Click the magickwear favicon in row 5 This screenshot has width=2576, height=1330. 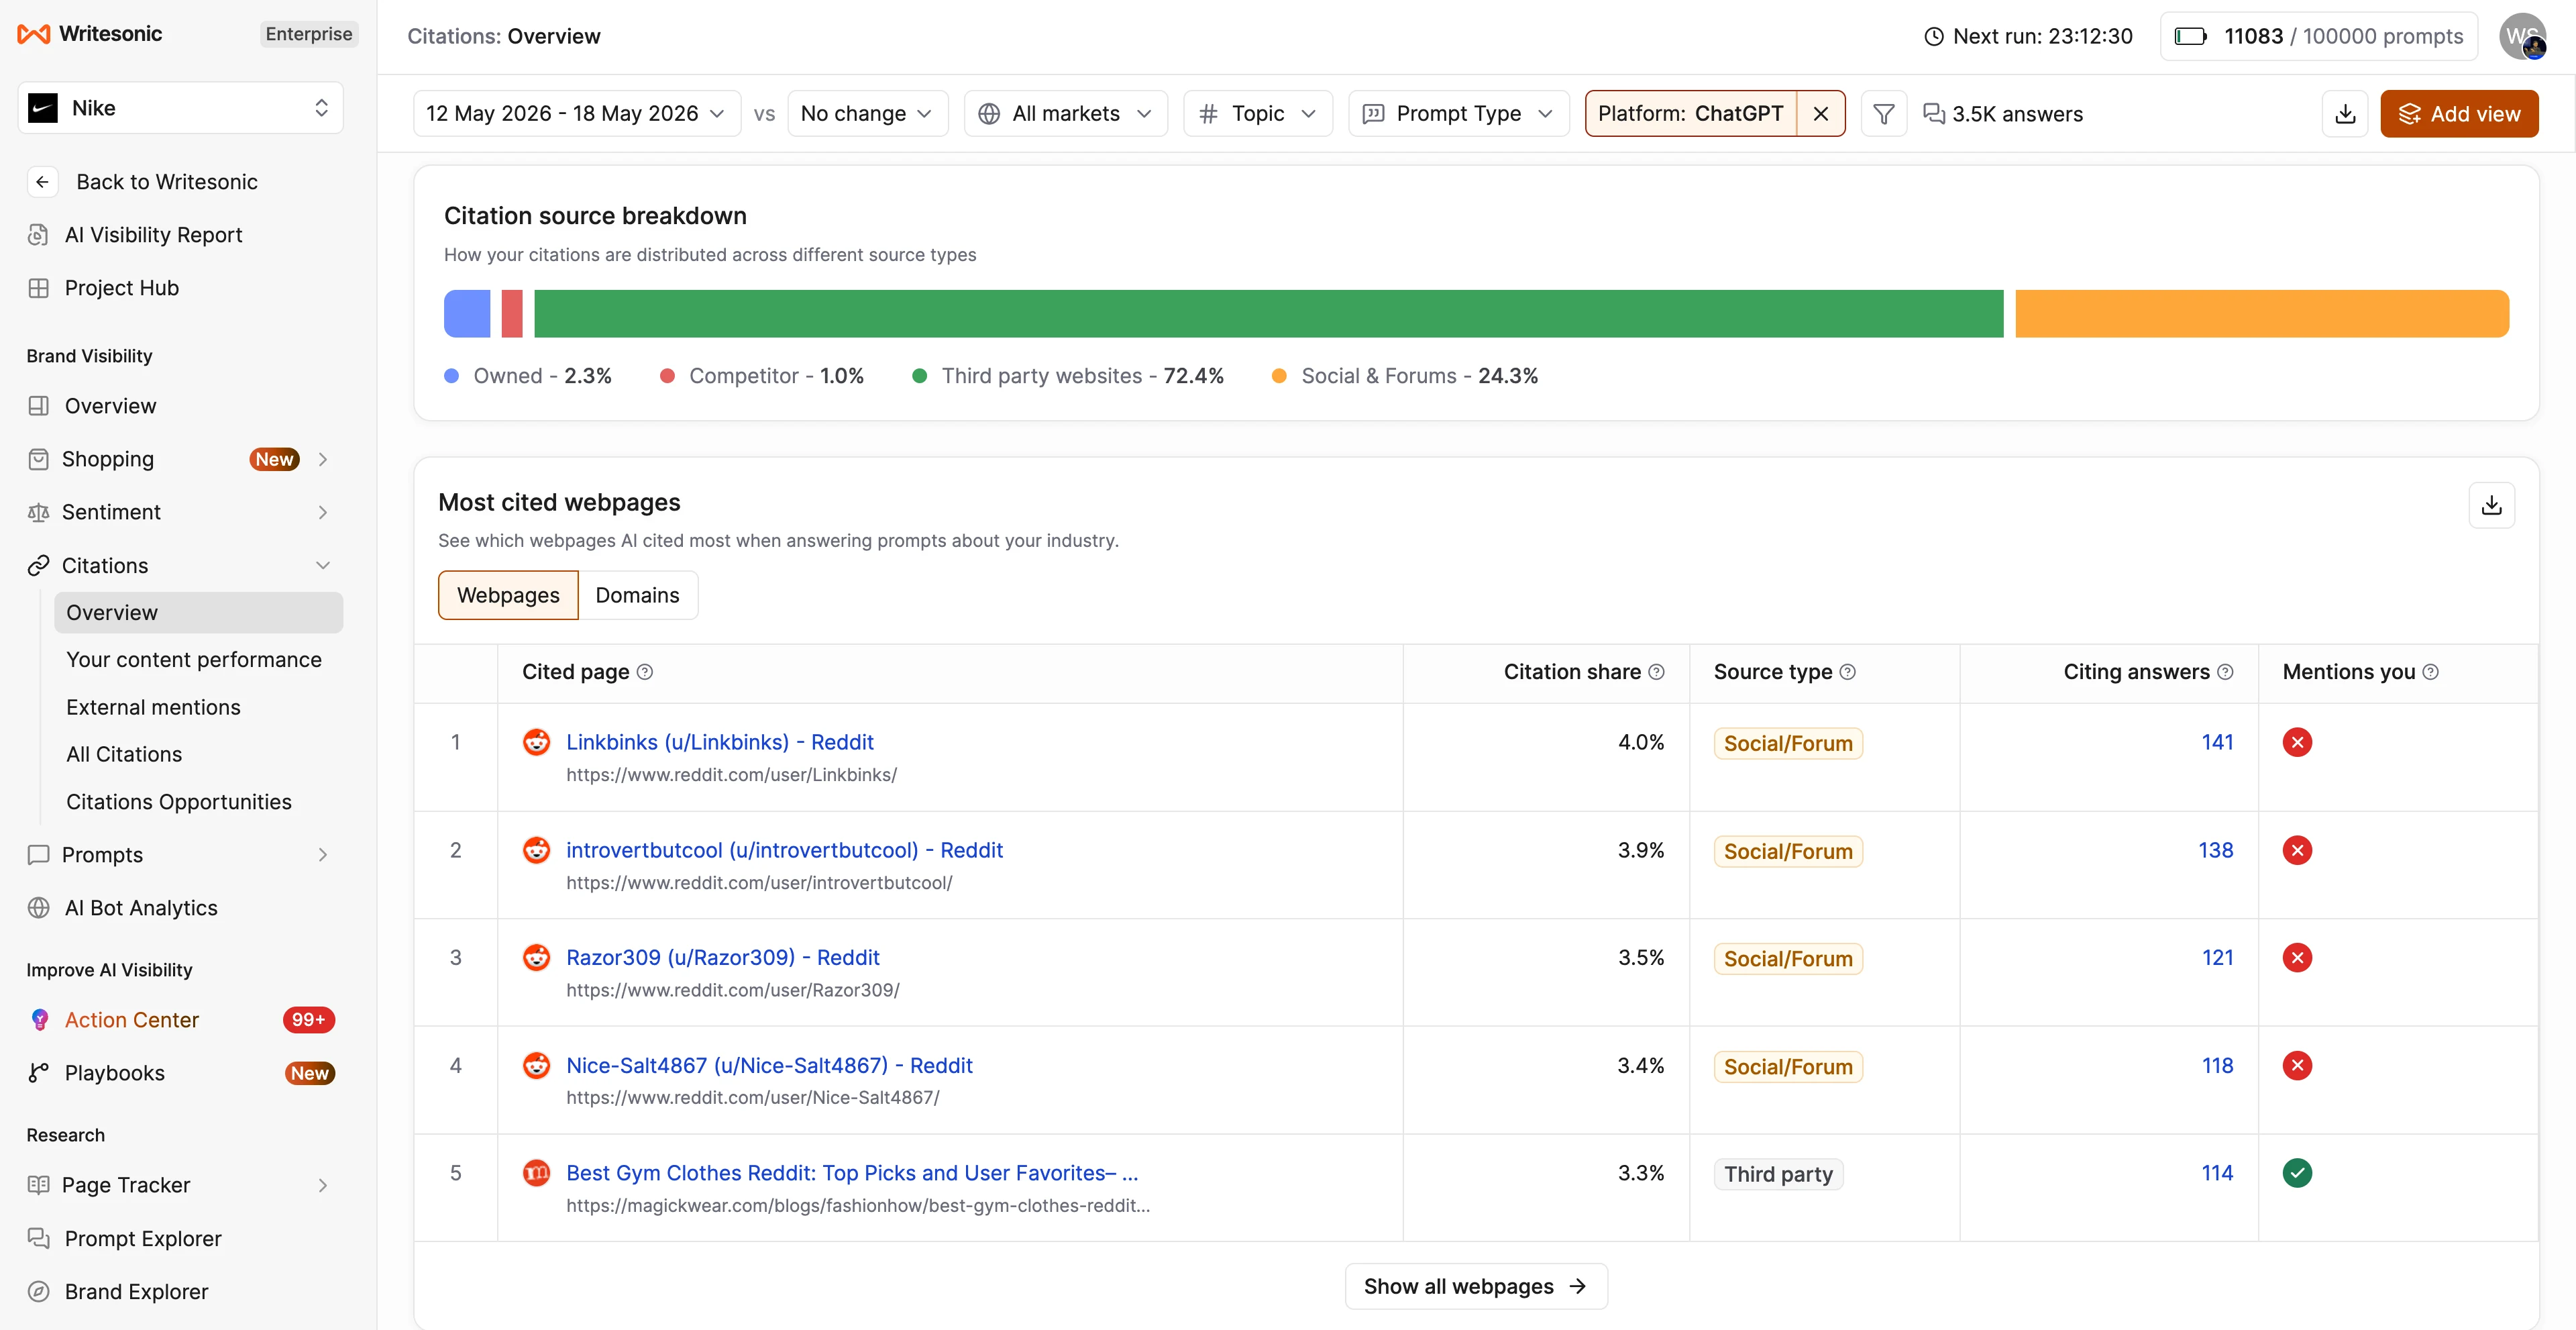click(537, 1172)
